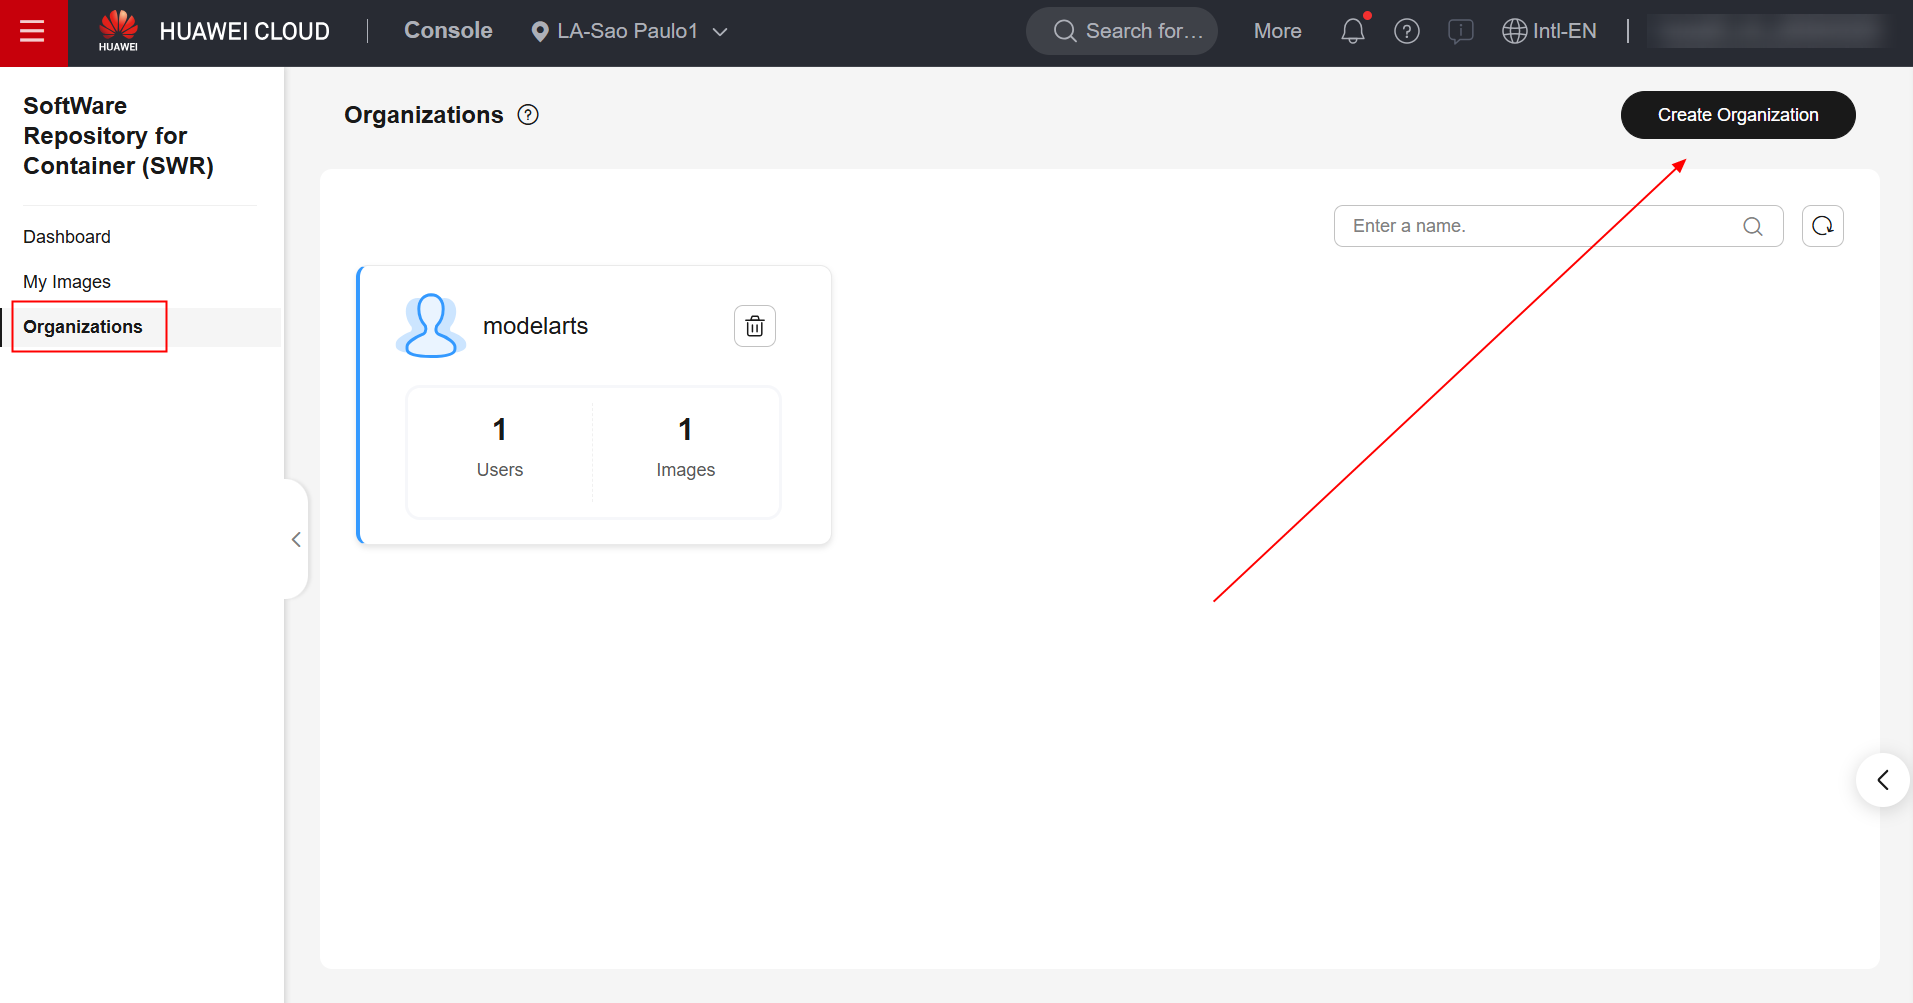Expand the right side drawer arrow

pyautogui.click(x=1882, y=780)
